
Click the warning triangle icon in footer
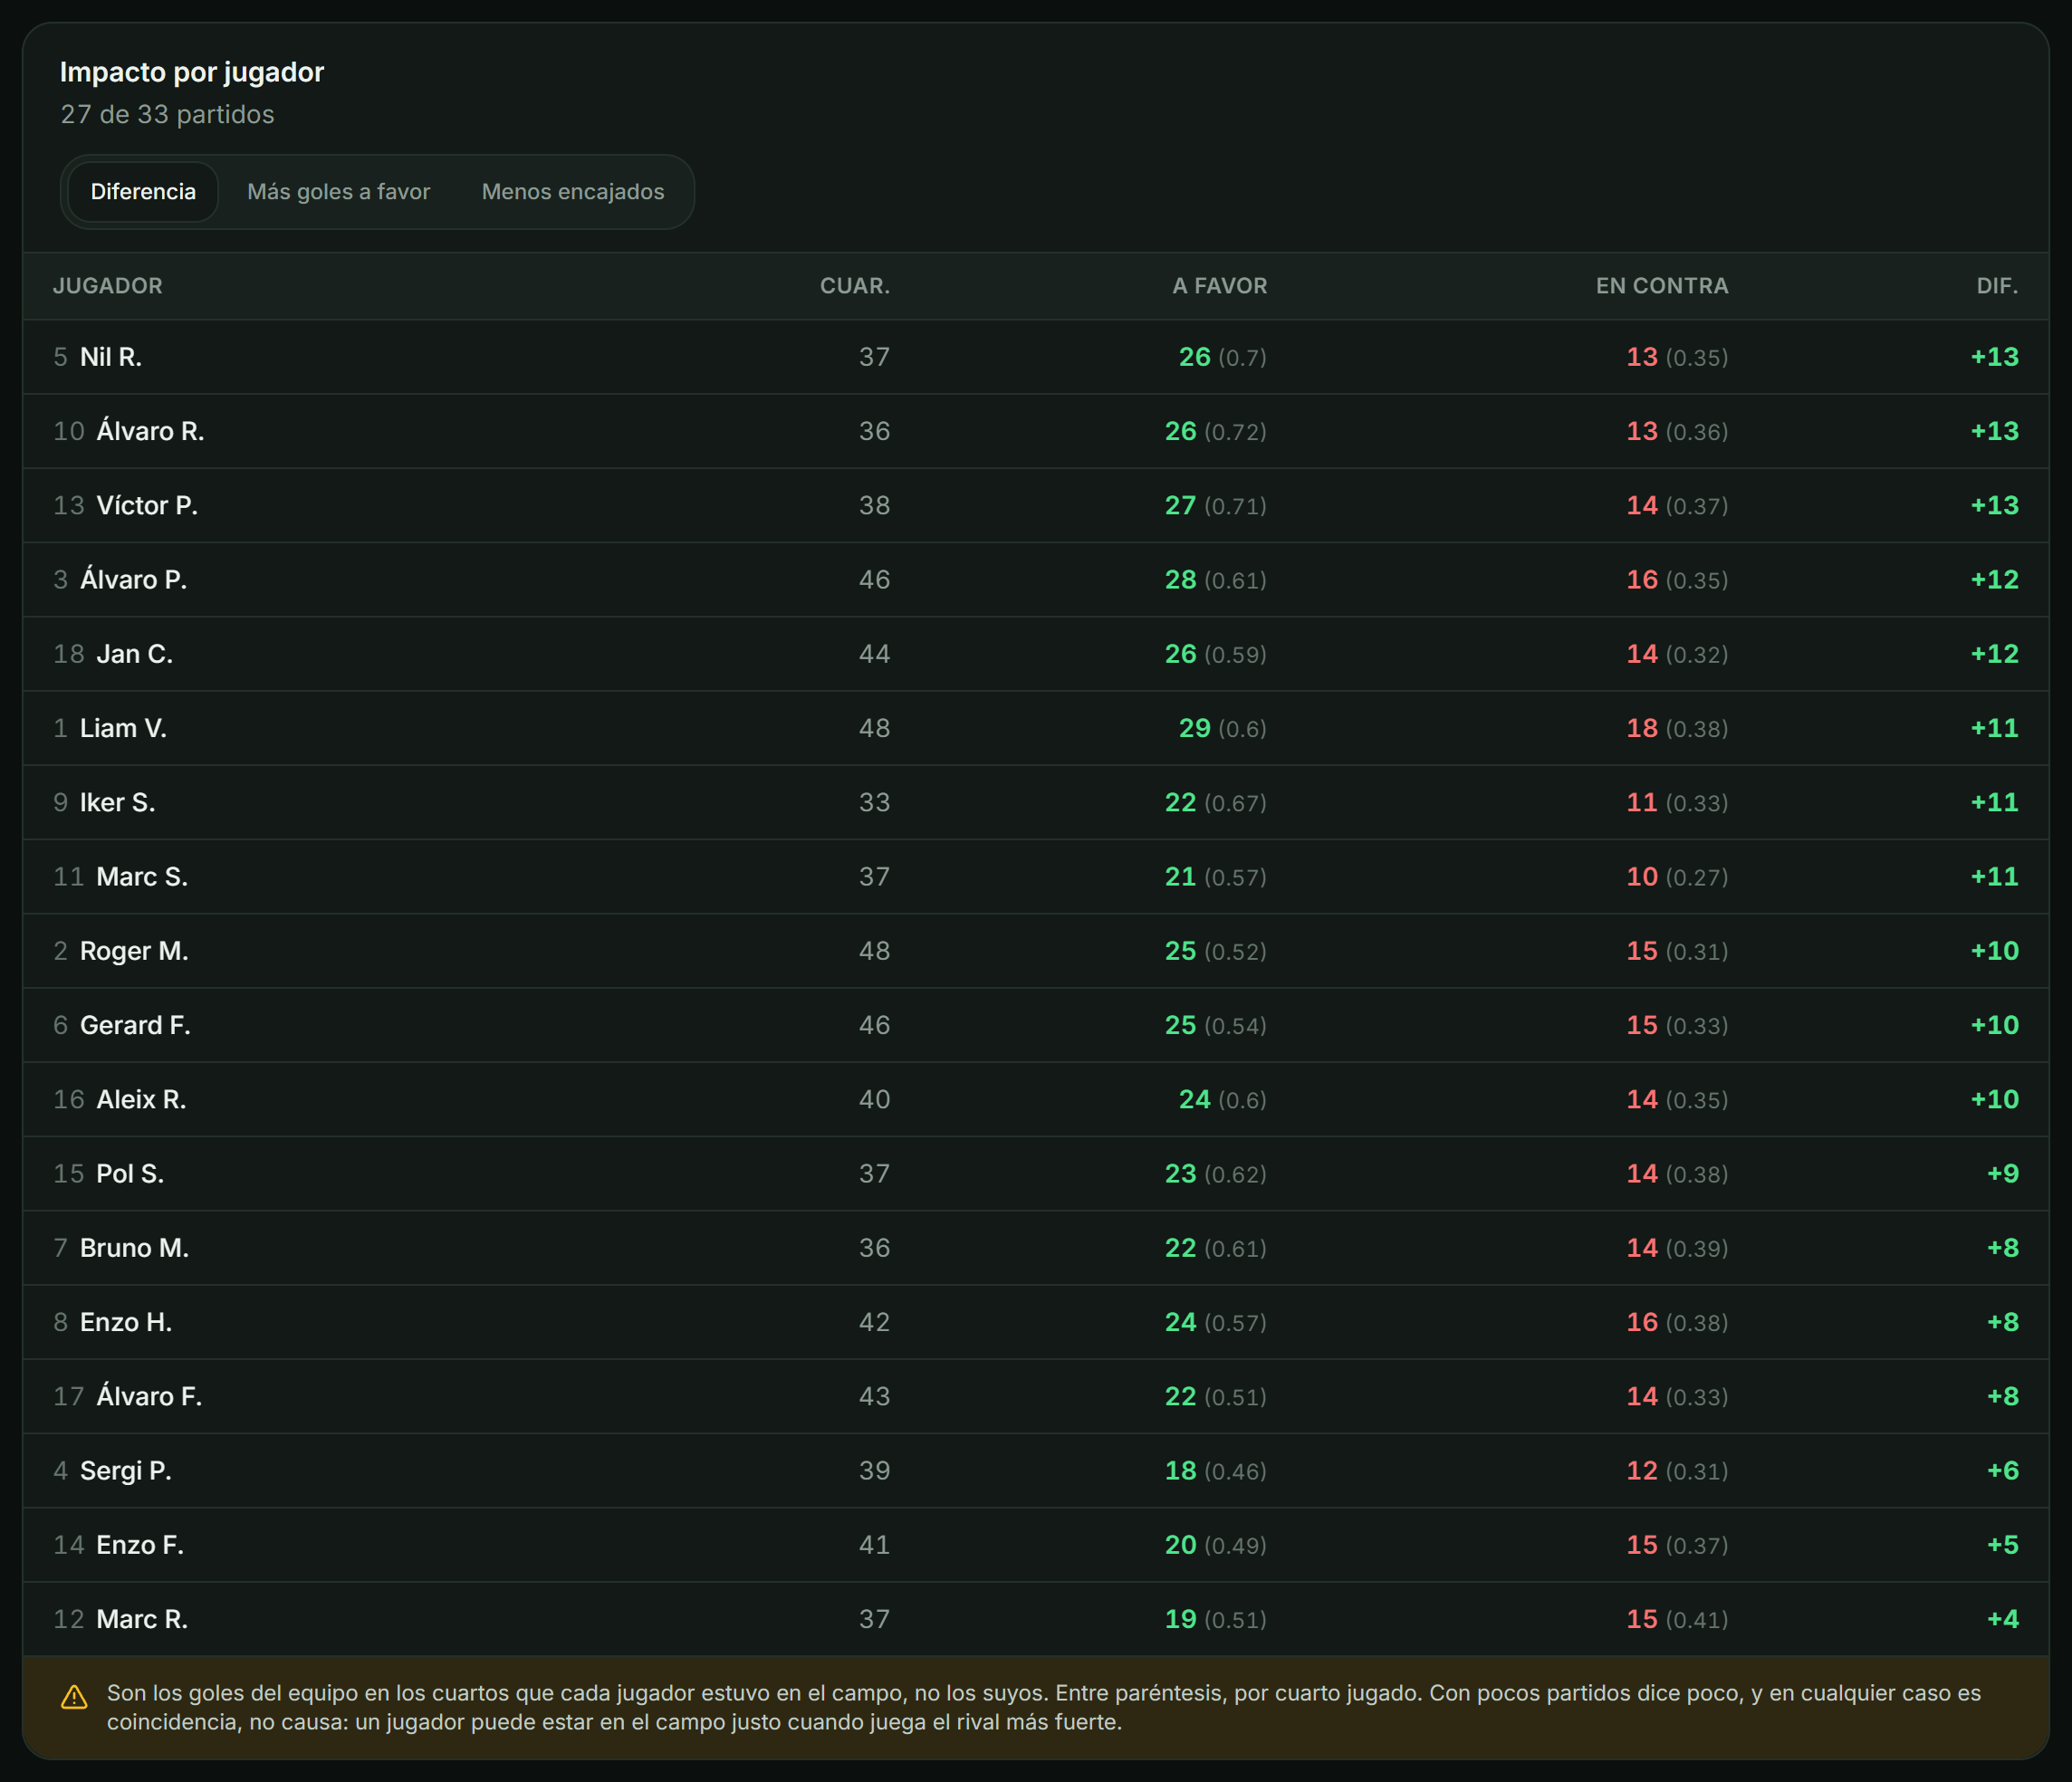(74, 1697)
